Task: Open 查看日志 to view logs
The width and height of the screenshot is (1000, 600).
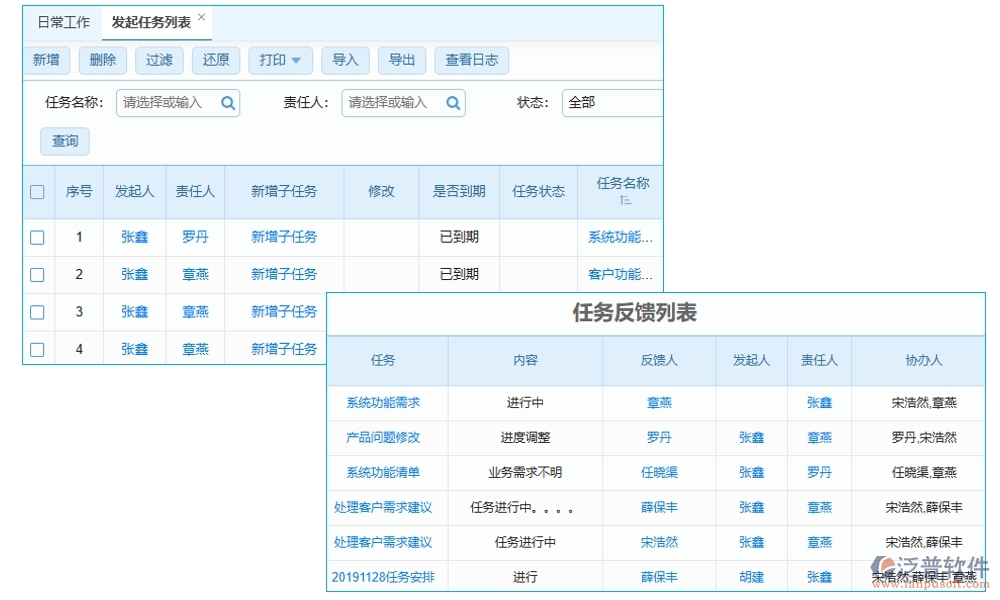Action: (471, 60)
